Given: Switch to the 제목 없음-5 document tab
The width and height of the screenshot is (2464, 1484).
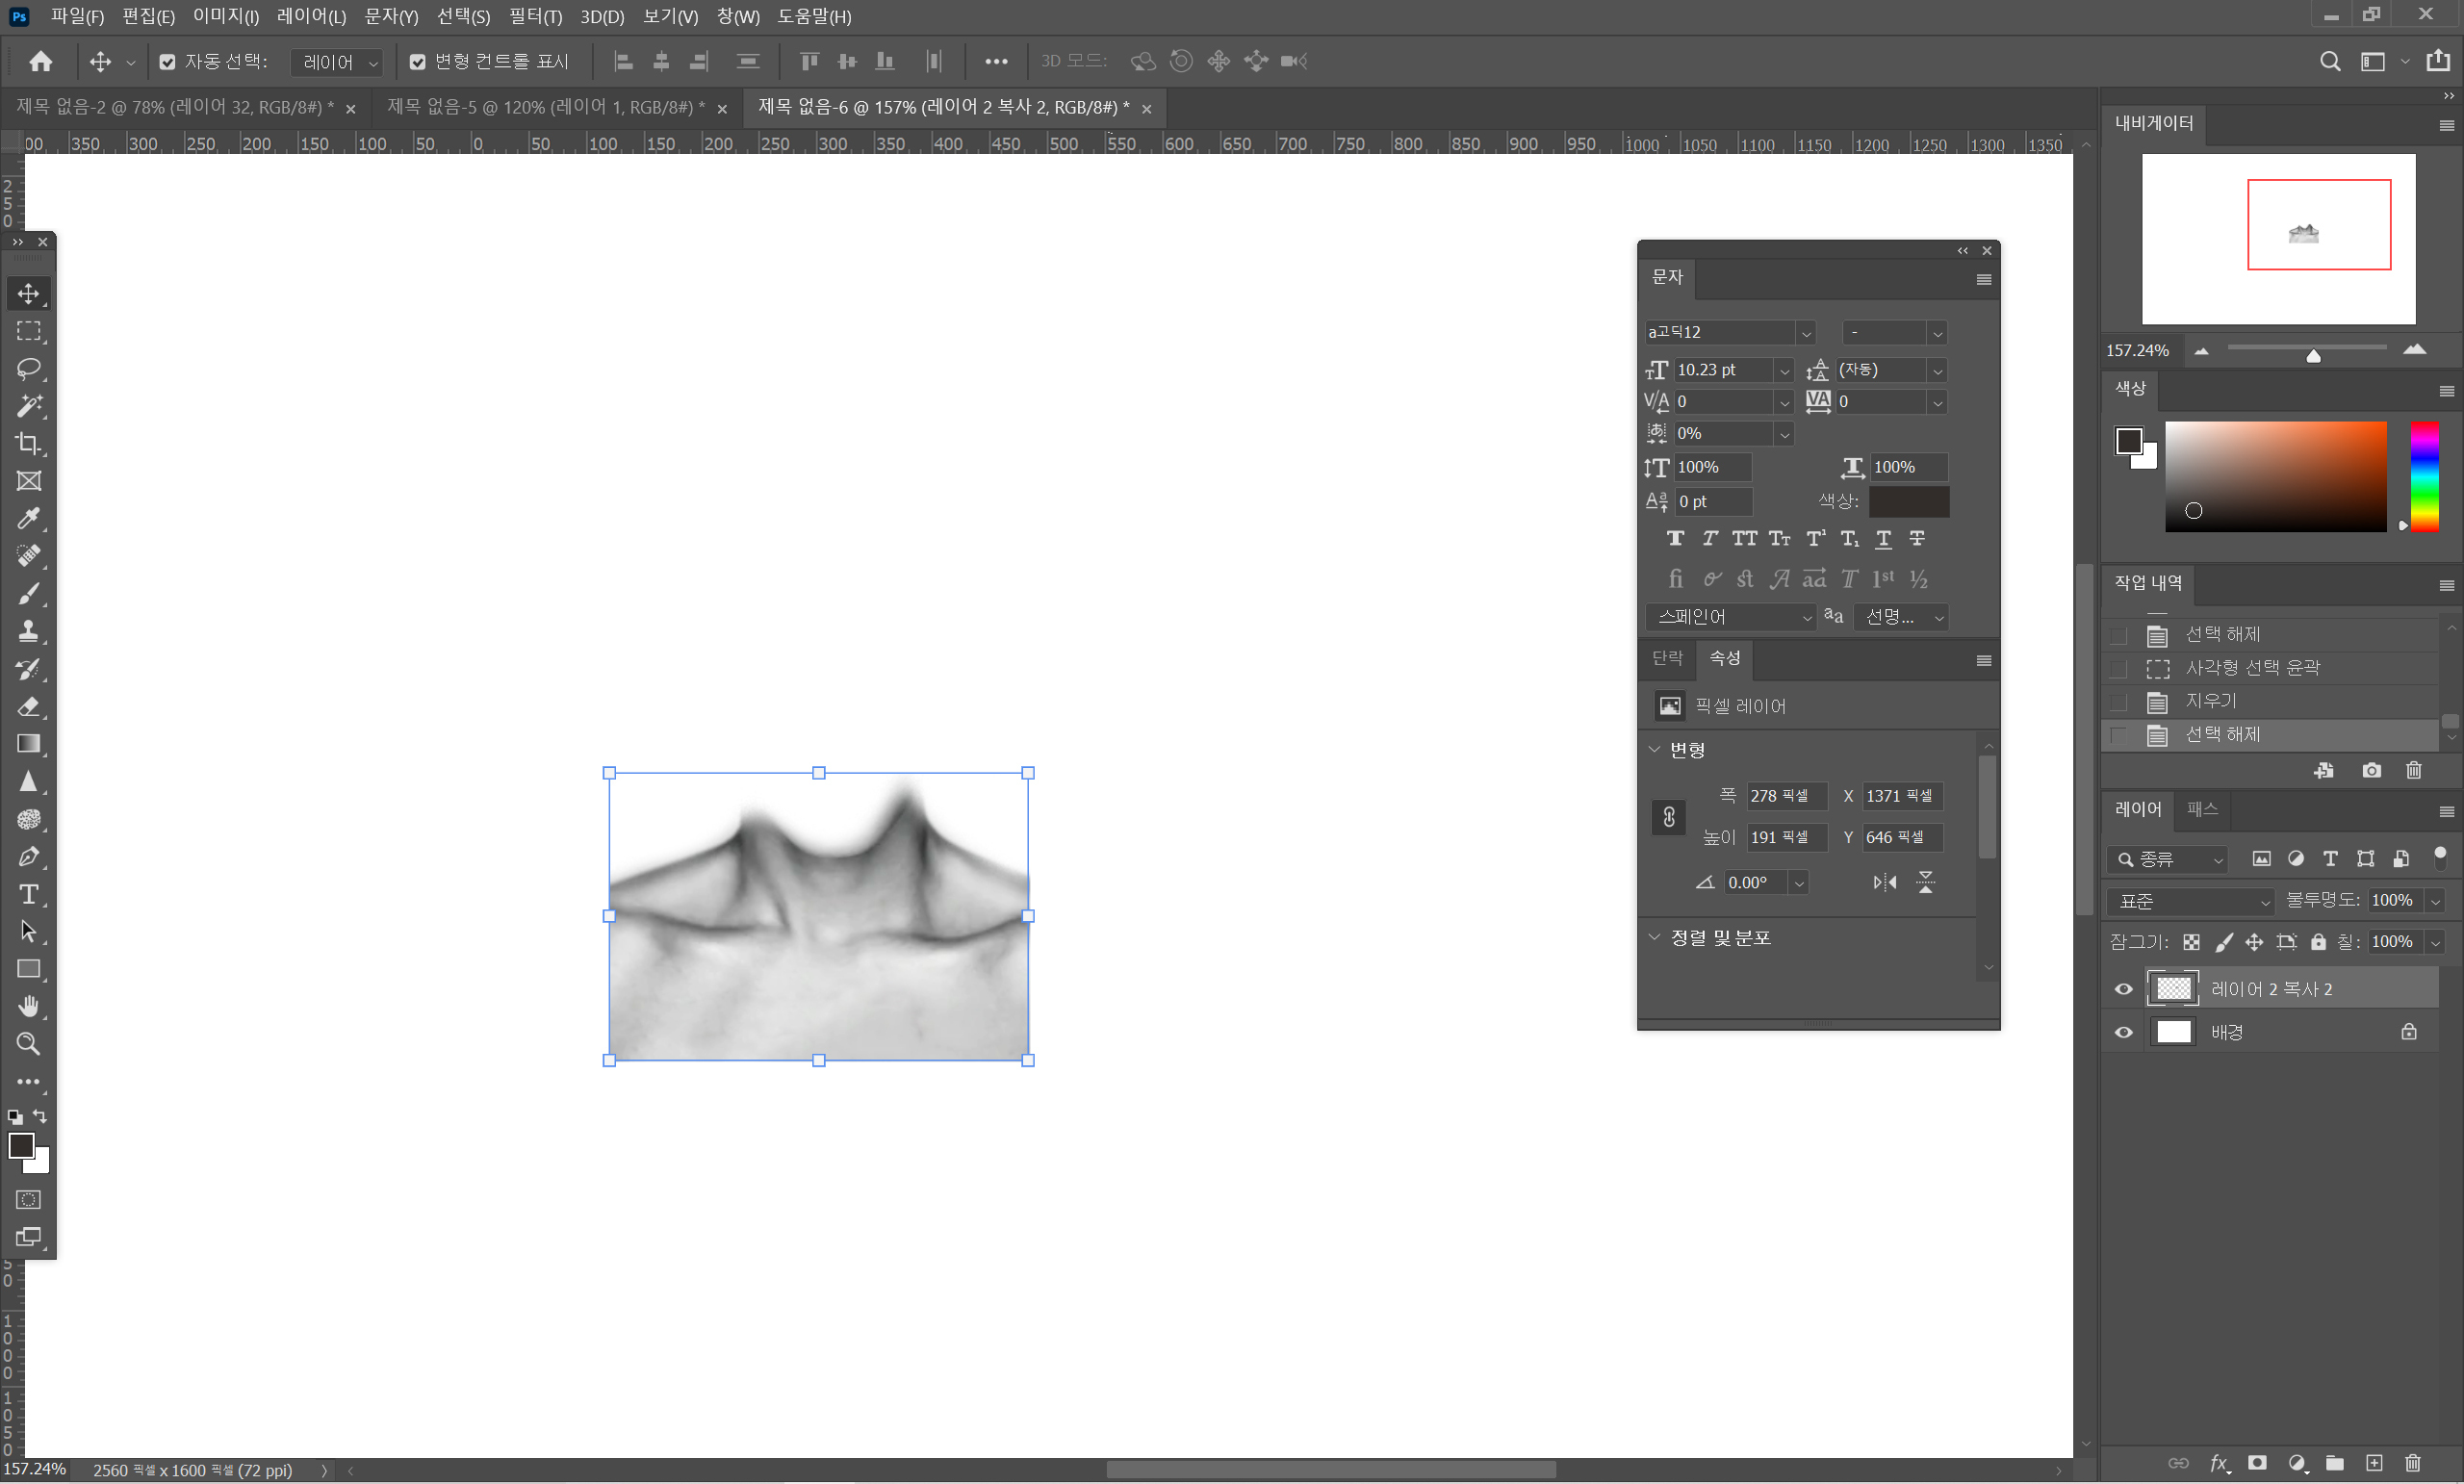Looking at the screenshot, I should point(545,107).
